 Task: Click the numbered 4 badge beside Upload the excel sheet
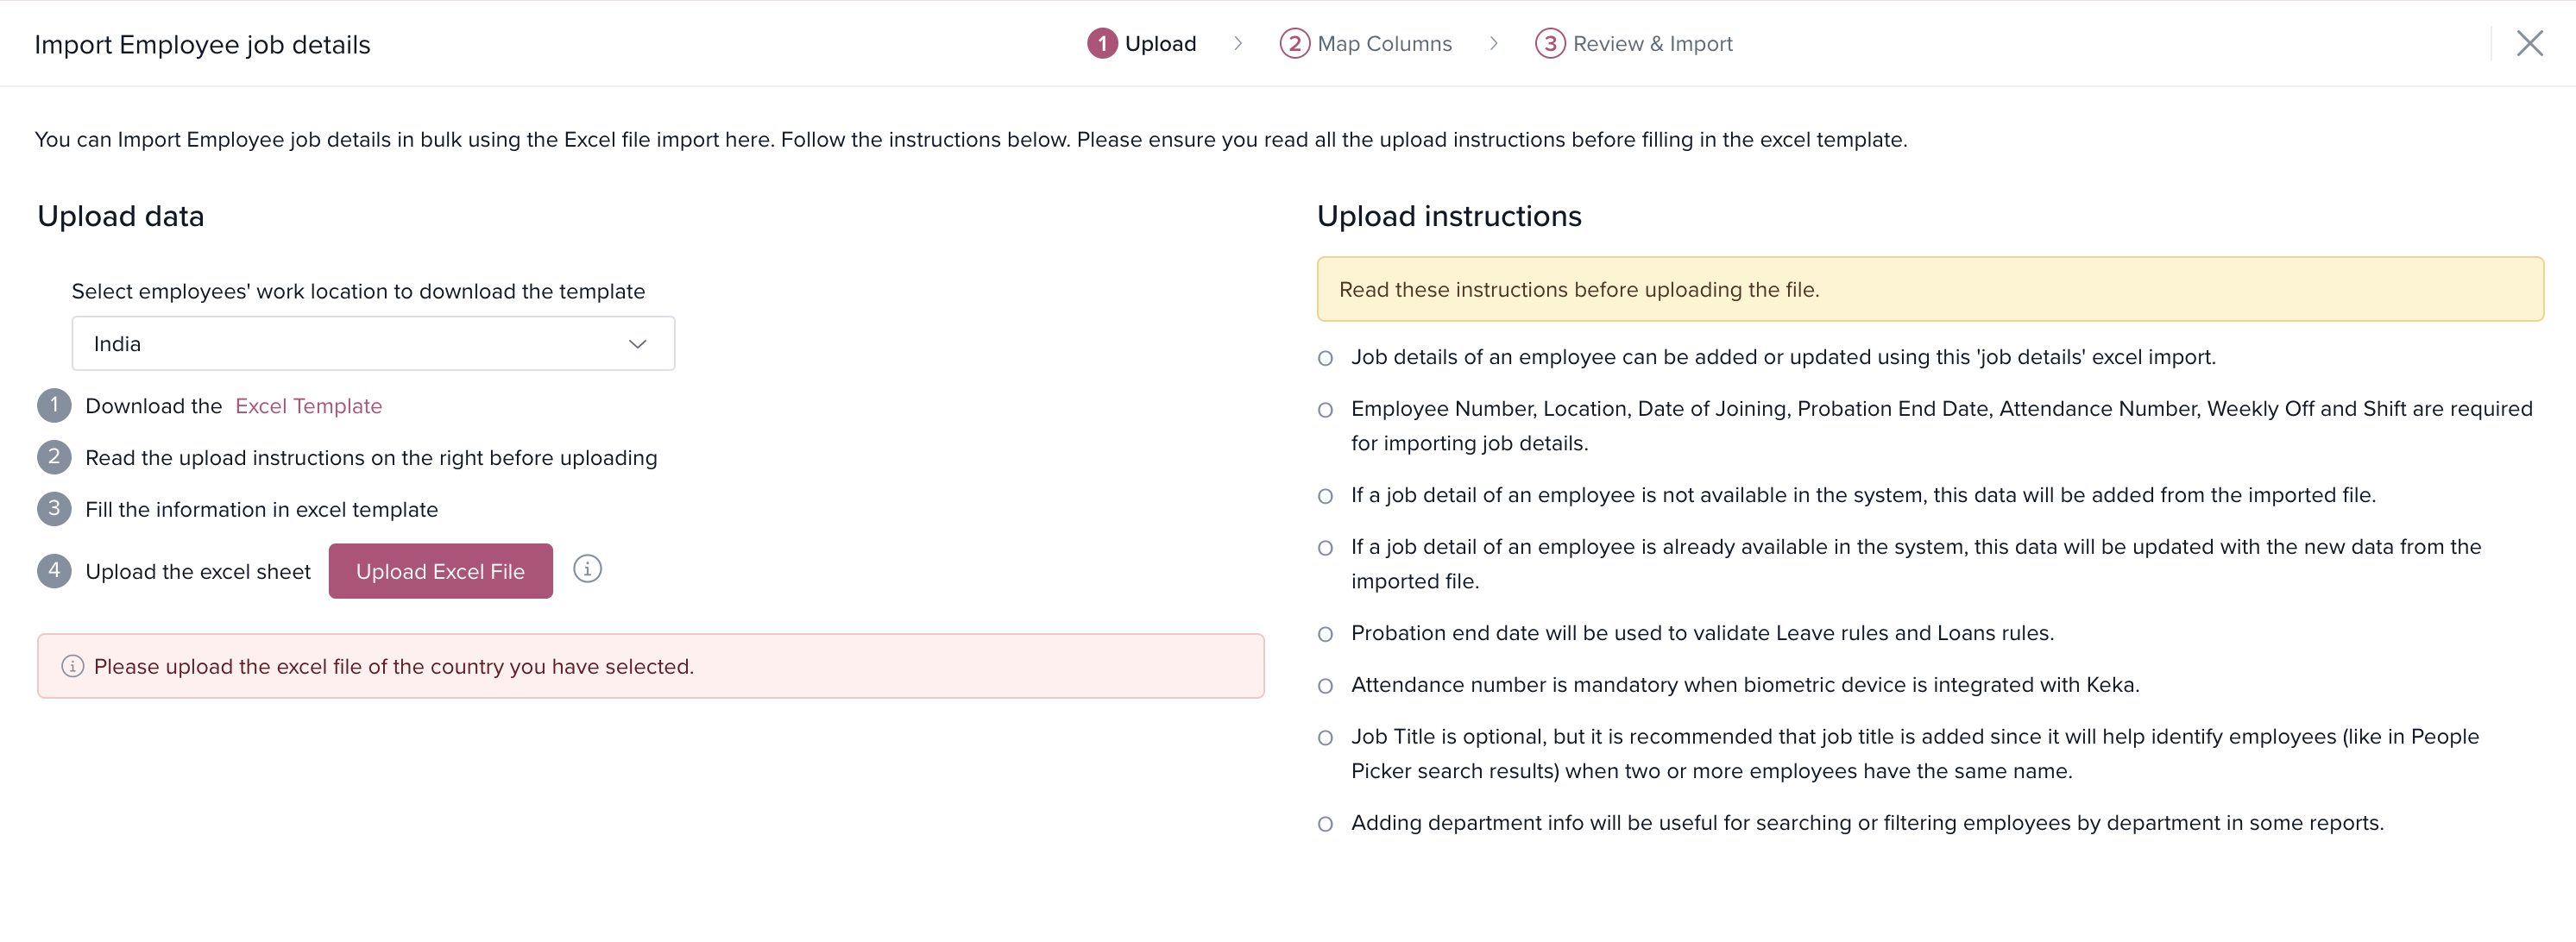(54, 571)
